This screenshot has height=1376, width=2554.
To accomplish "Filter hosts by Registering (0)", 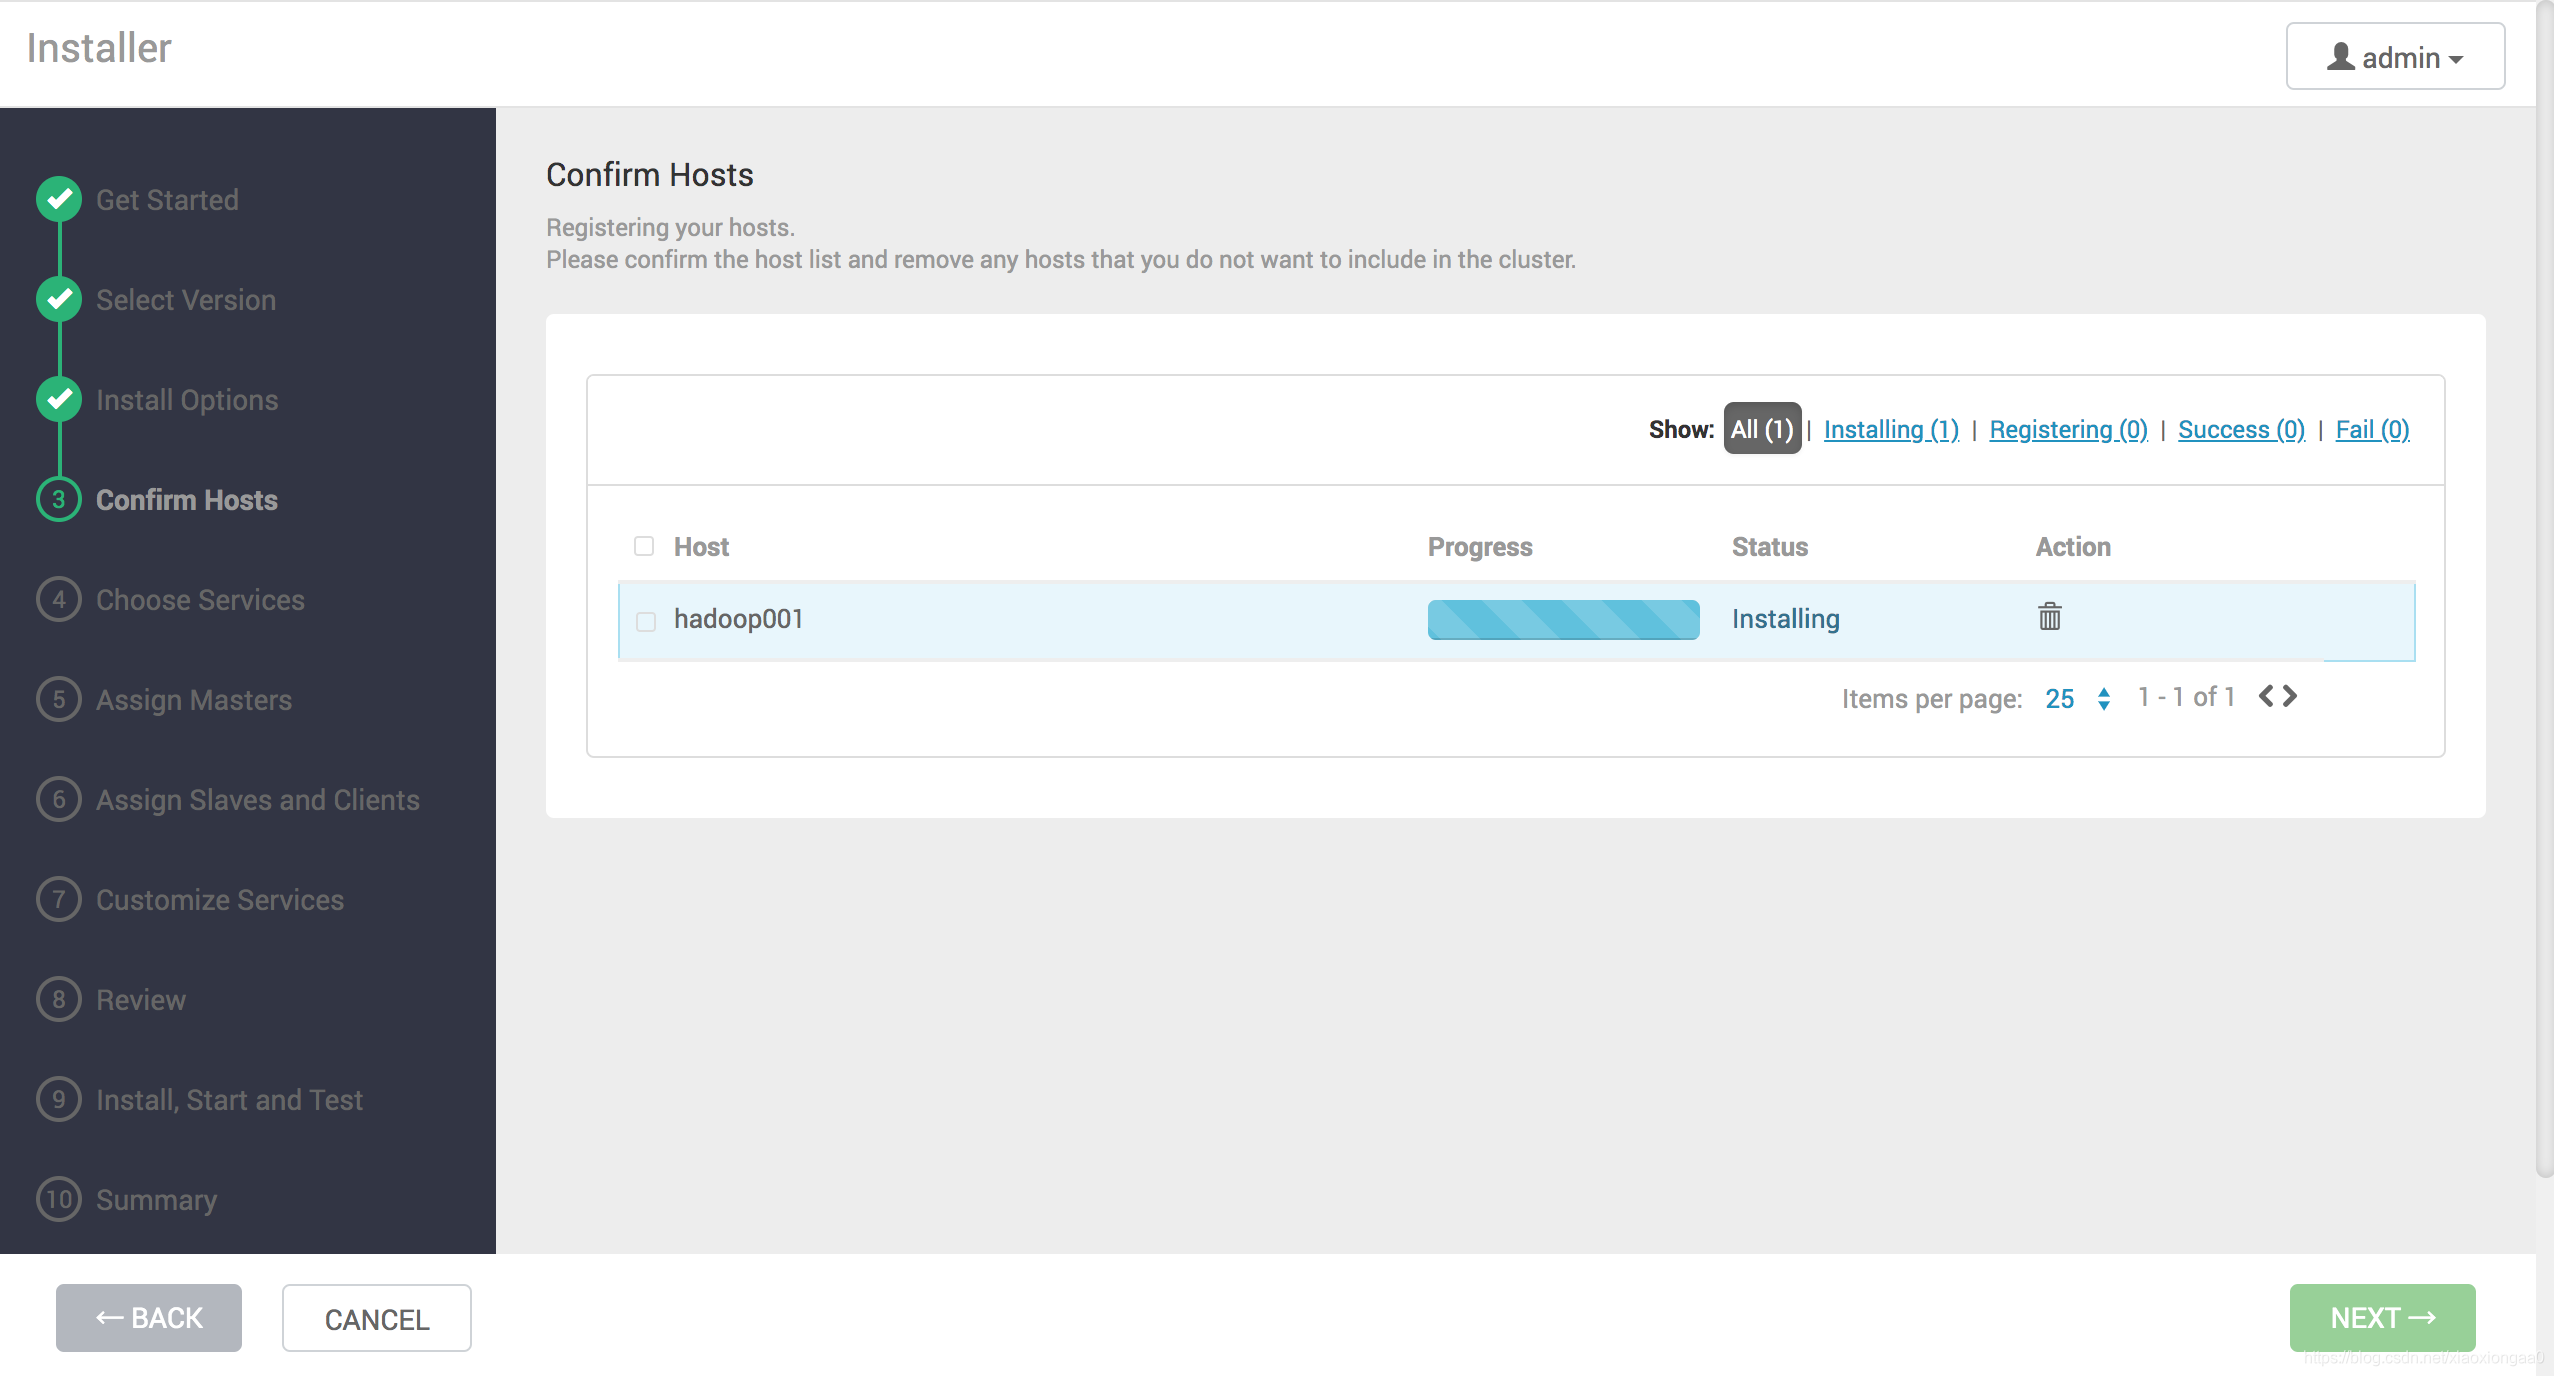I will pos(2068,429).
